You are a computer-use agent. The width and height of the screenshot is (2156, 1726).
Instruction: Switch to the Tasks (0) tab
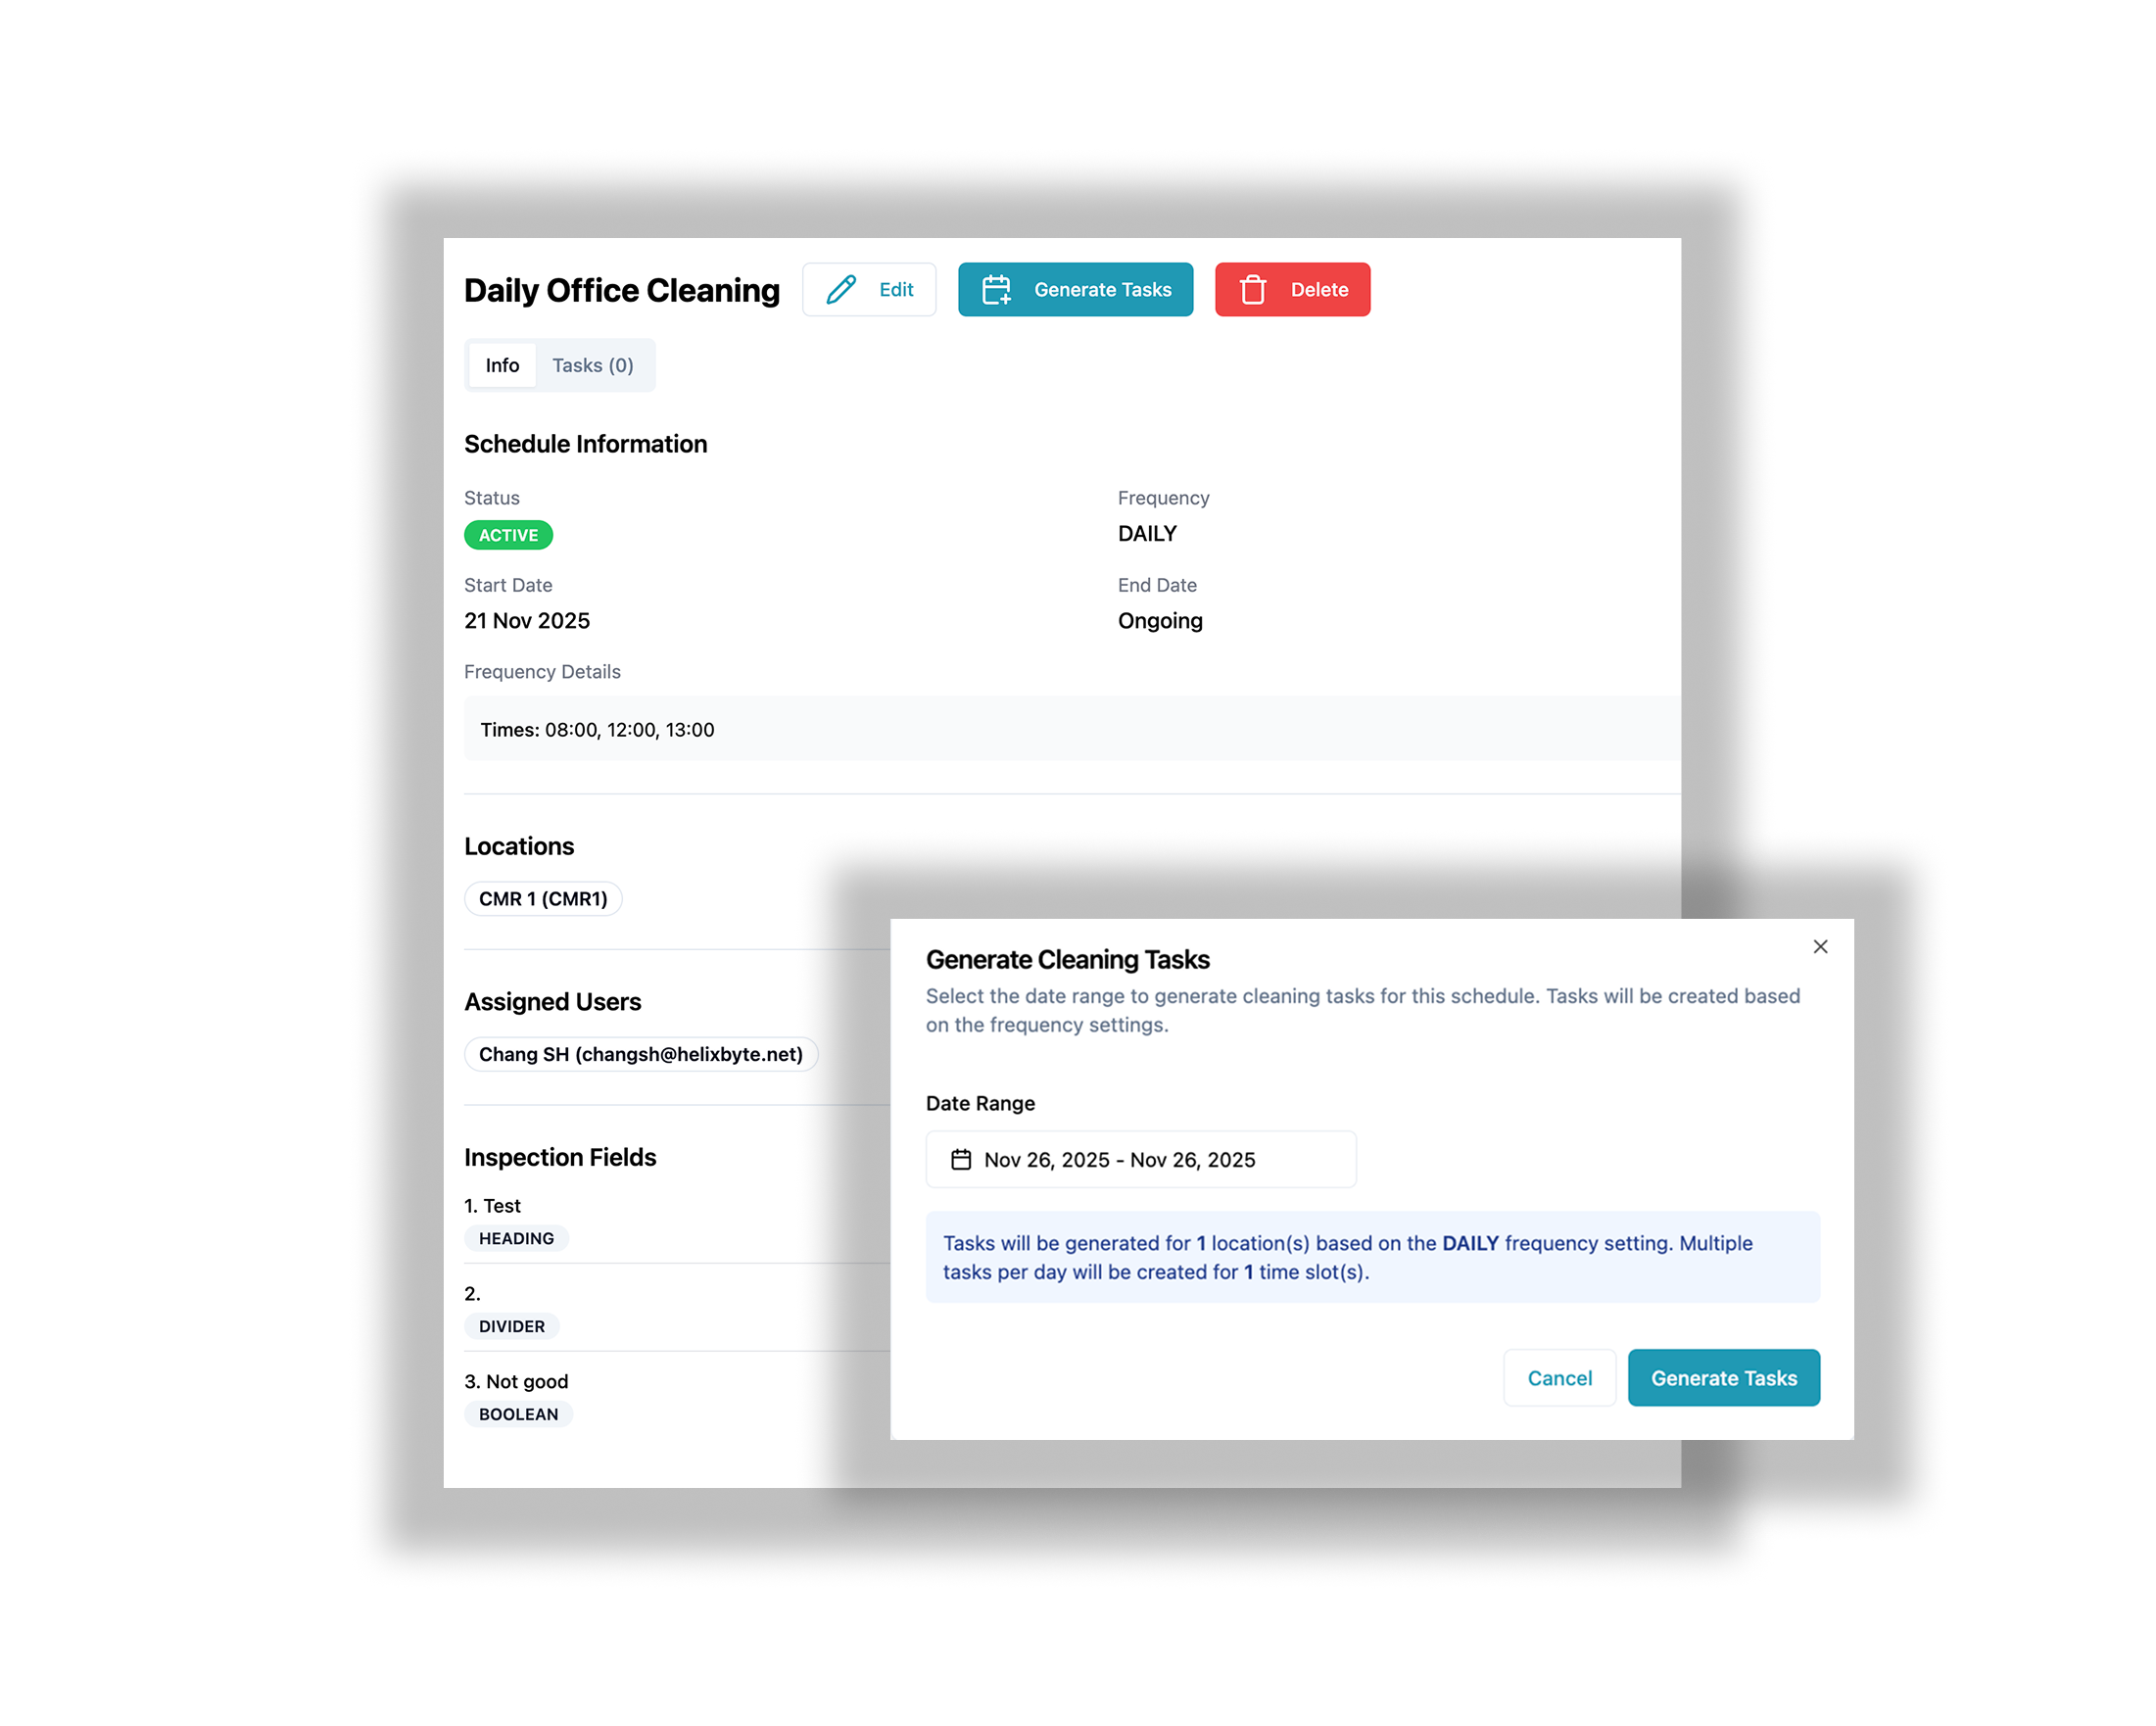coord(595,364)
